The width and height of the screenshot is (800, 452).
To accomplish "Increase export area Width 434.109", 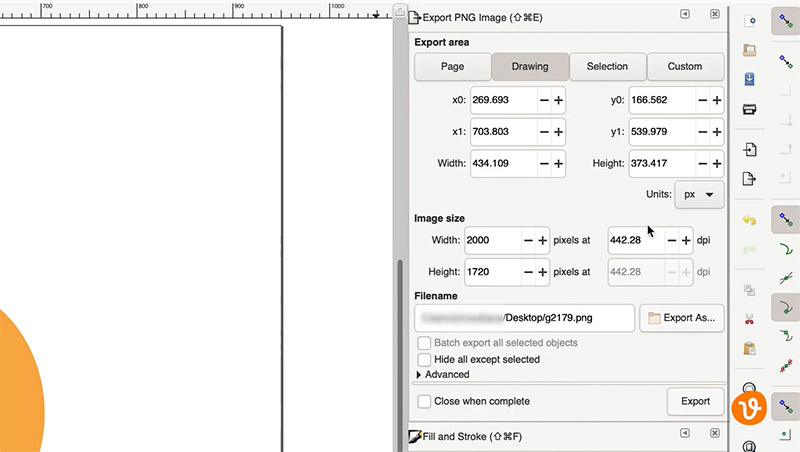I will point(559,163).
